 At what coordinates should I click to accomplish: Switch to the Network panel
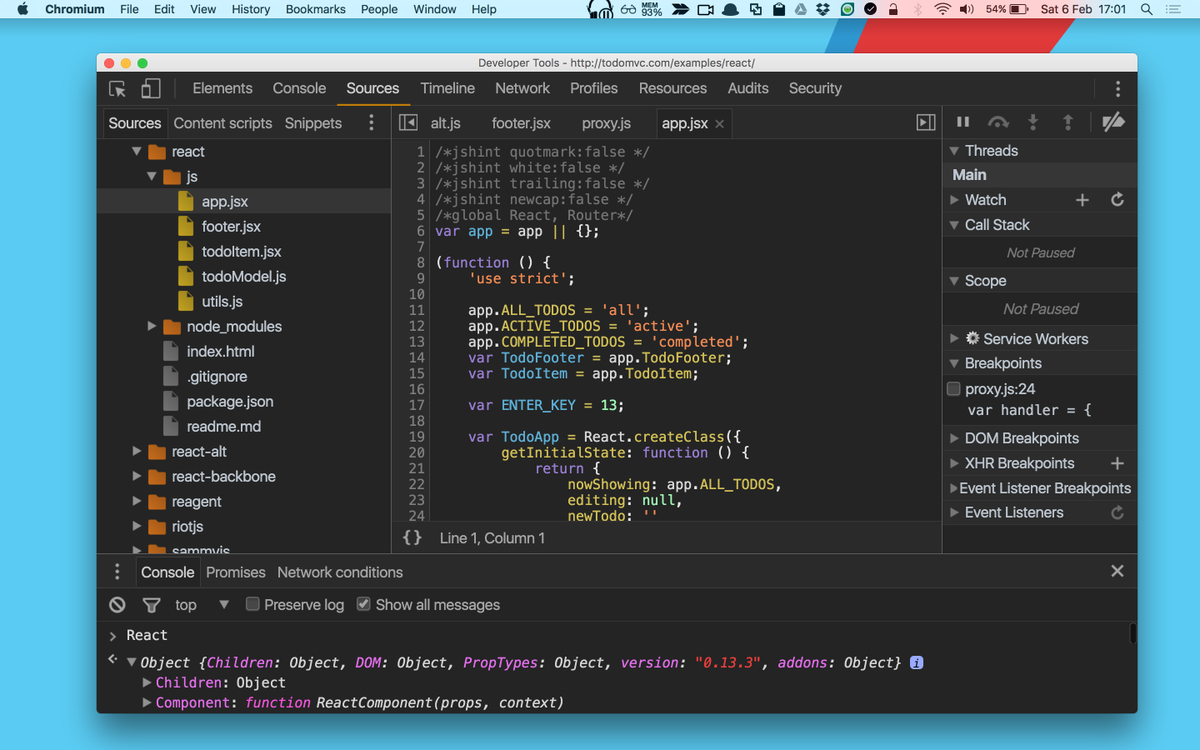pyautogui.click(x=522, y=88)
